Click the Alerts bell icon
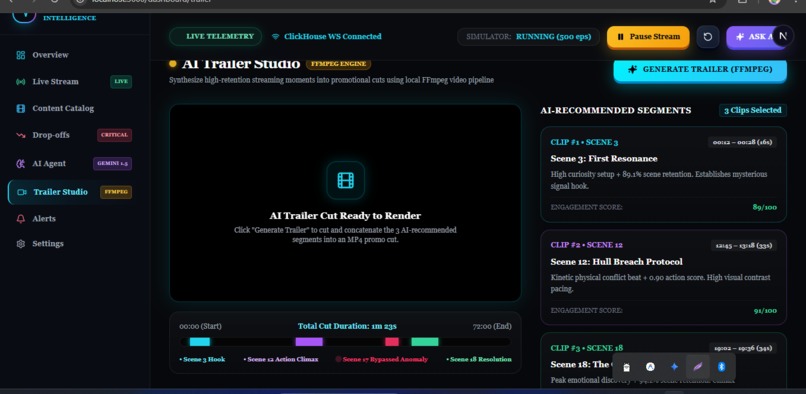The width and height of the screenshot is (806, 394). click(21, 219)
